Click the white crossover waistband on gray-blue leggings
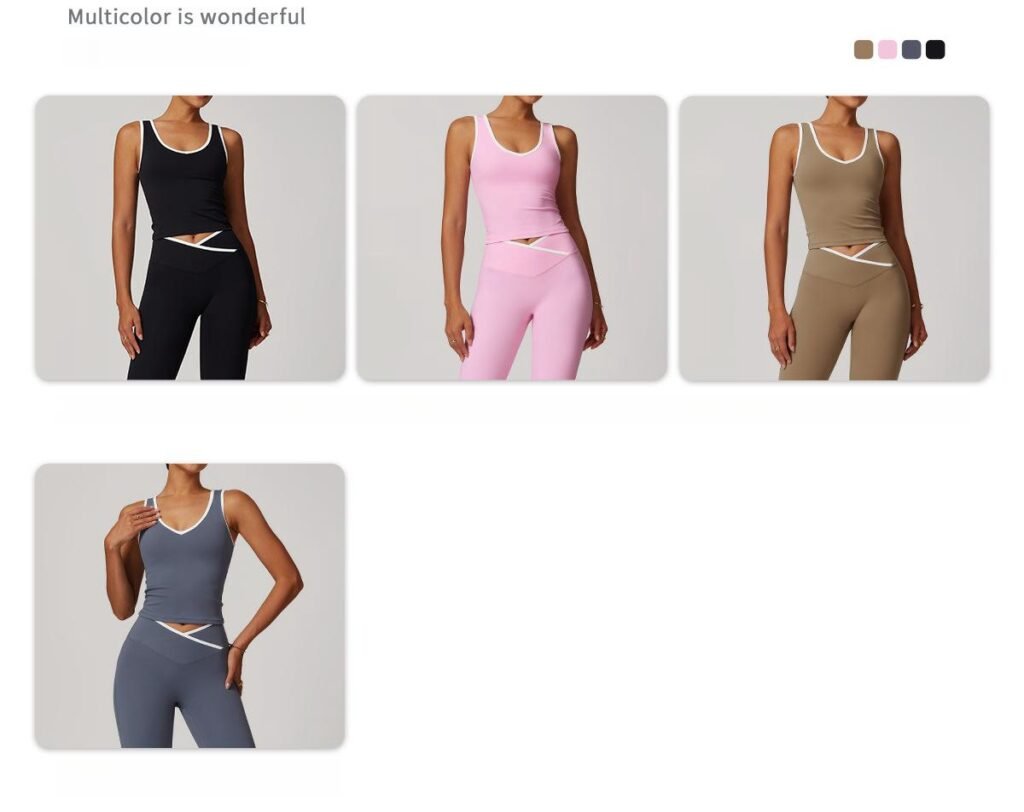The height and width of the screenshot is (812, 1024). click(189, 634)
